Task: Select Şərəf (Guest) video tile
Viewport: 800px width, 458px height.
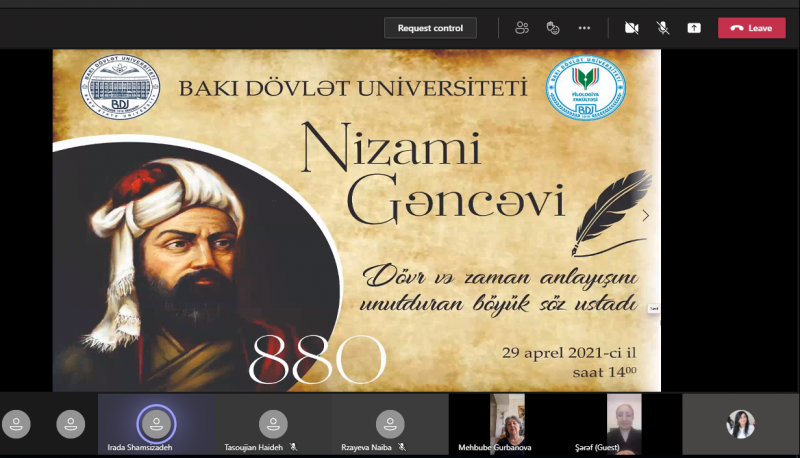Action: [624, 424]
